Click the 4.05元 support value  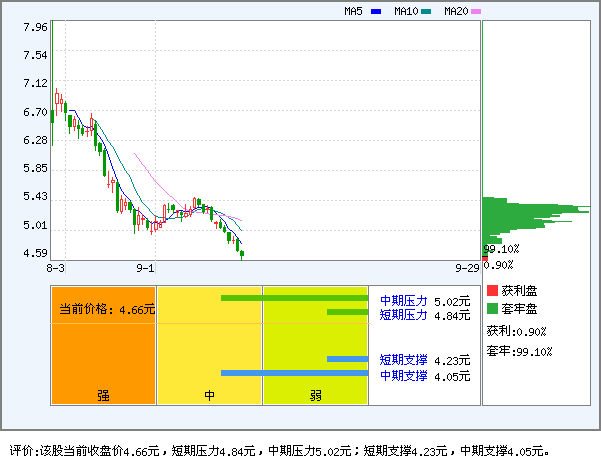pos(452,376)
